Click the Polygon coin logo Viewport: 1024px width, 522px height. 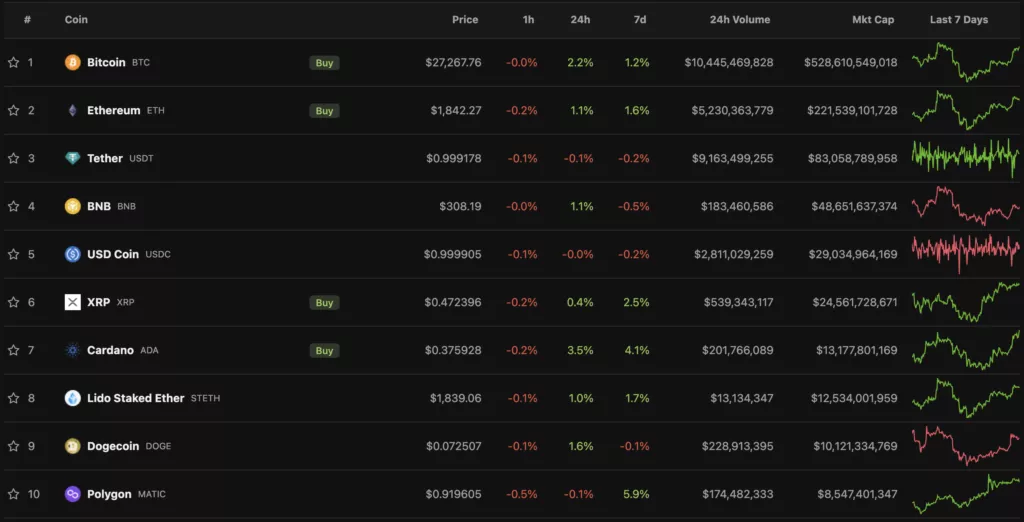coord(72,494)
